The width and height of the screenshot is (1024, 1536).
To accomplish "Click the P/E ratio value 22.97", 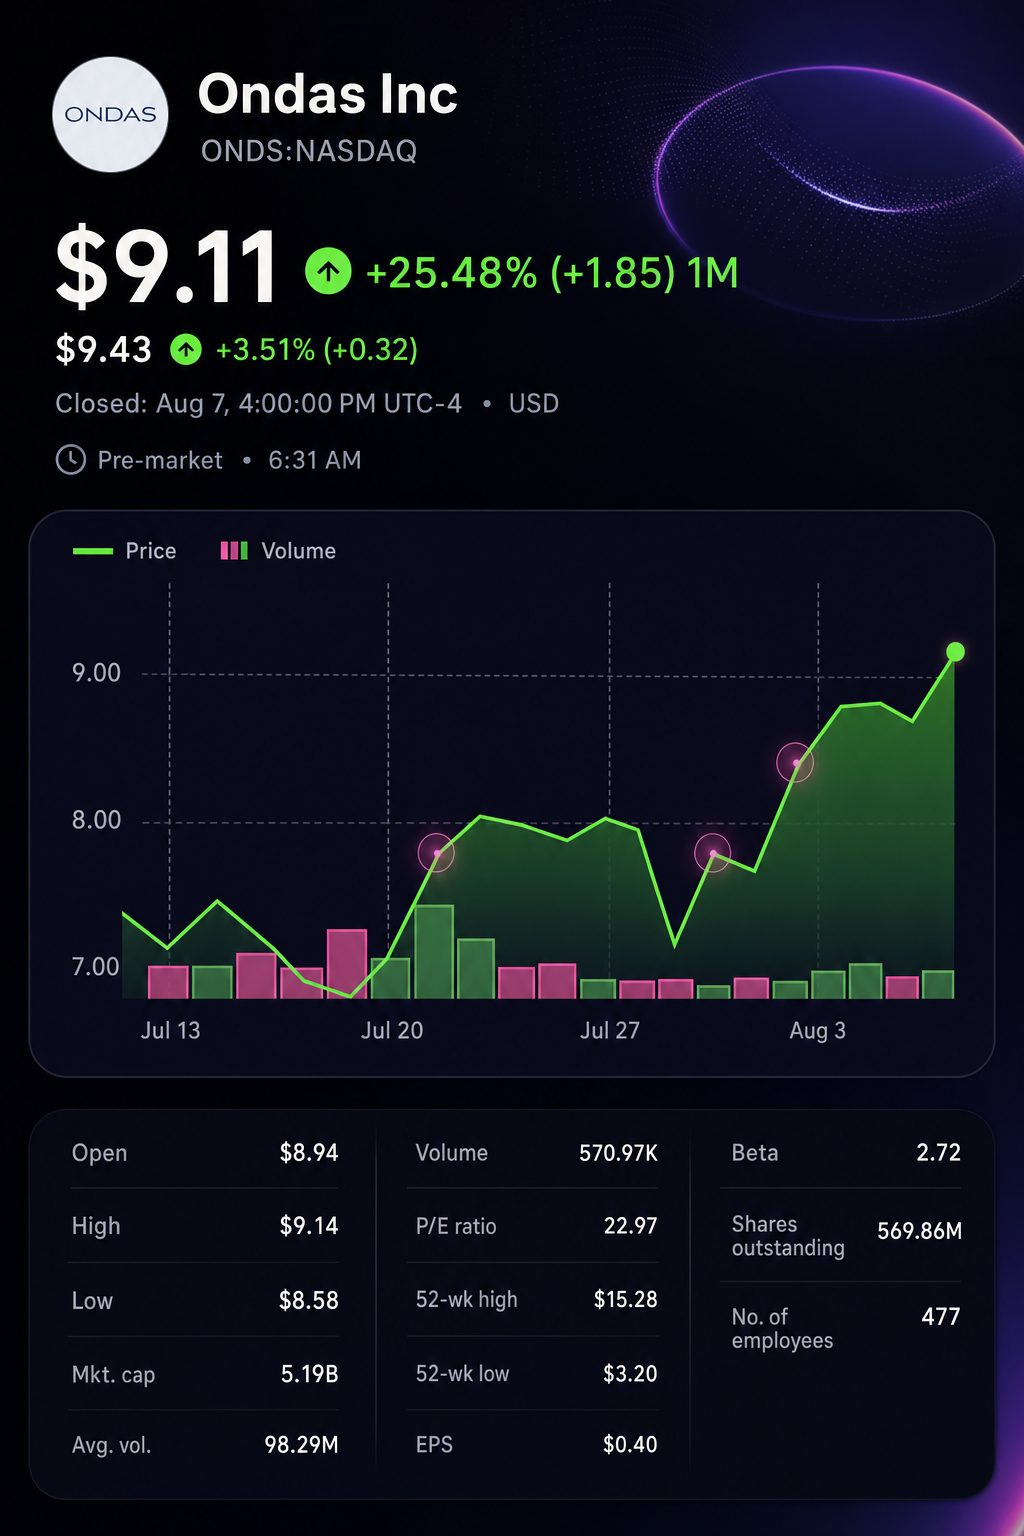I will [x=631, y=1226].
